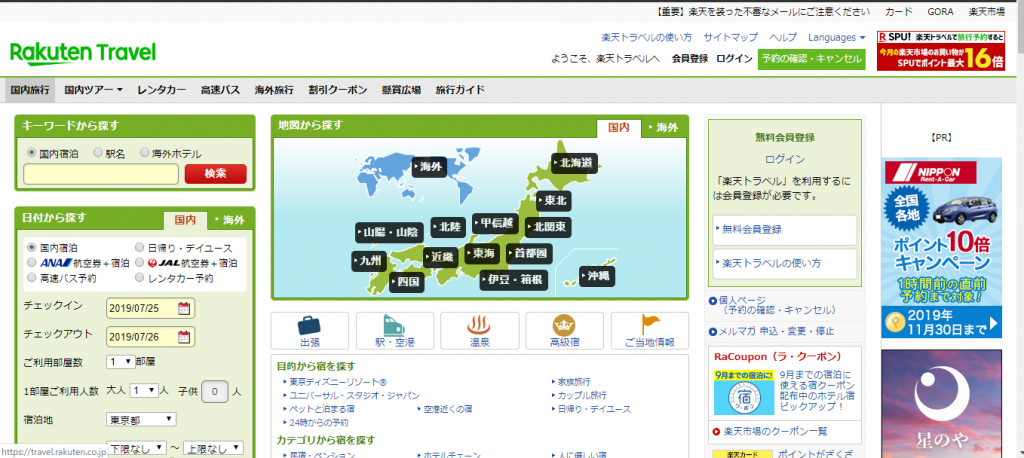This screenshot has height=458, width=1024.
Task: Select 九州 region on map
Action: coord(369,261)
